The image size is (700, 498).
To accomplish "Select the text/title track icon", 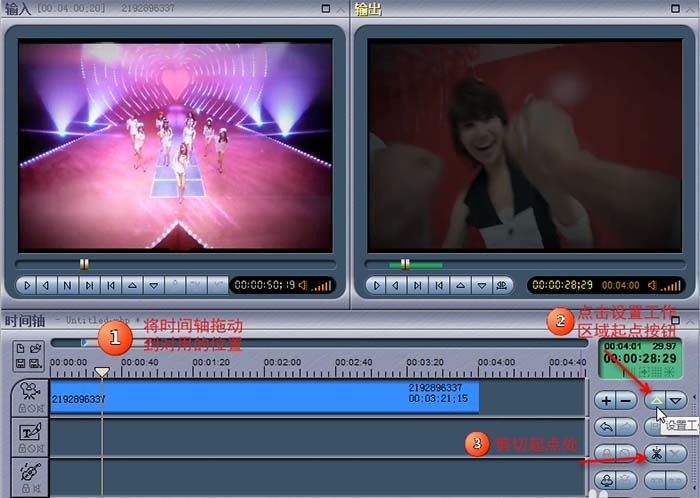I will pyautogui.click(x=30, y=431).
